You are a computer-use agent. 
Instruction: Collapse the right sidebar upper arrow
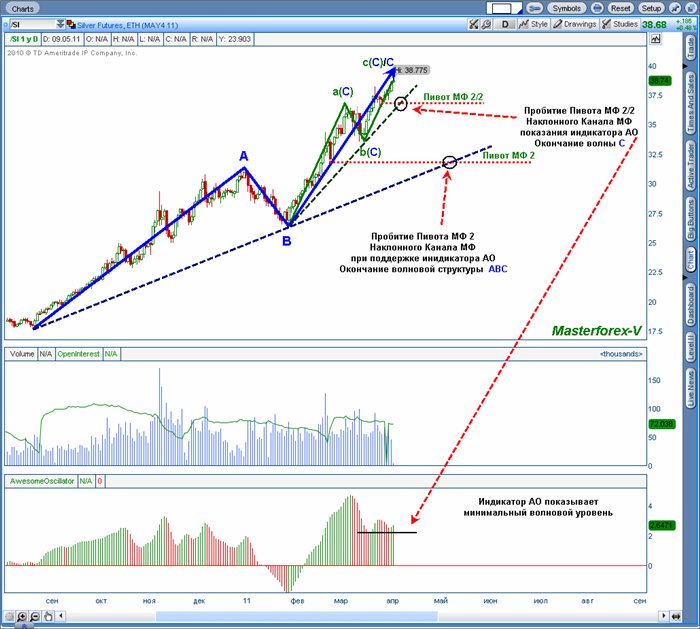[x=686, y=66]
